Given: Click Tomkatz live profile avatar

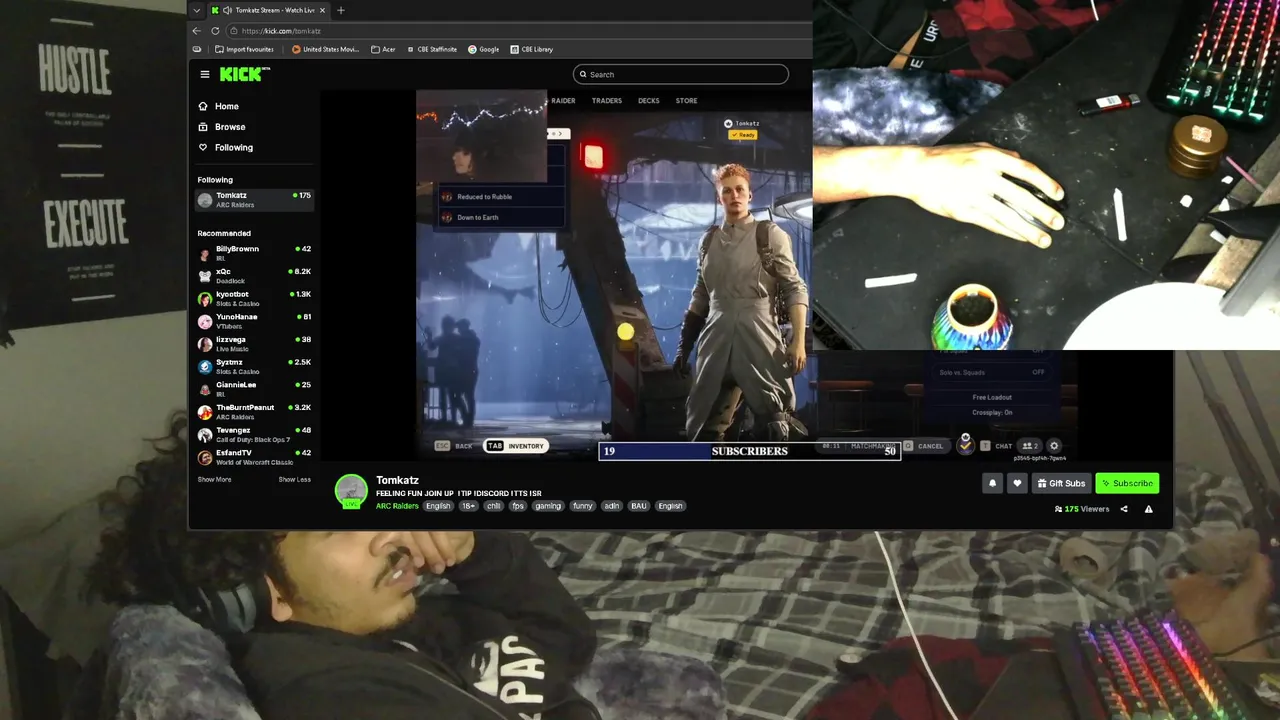Looking at the screenshot, I should [351, 492].
